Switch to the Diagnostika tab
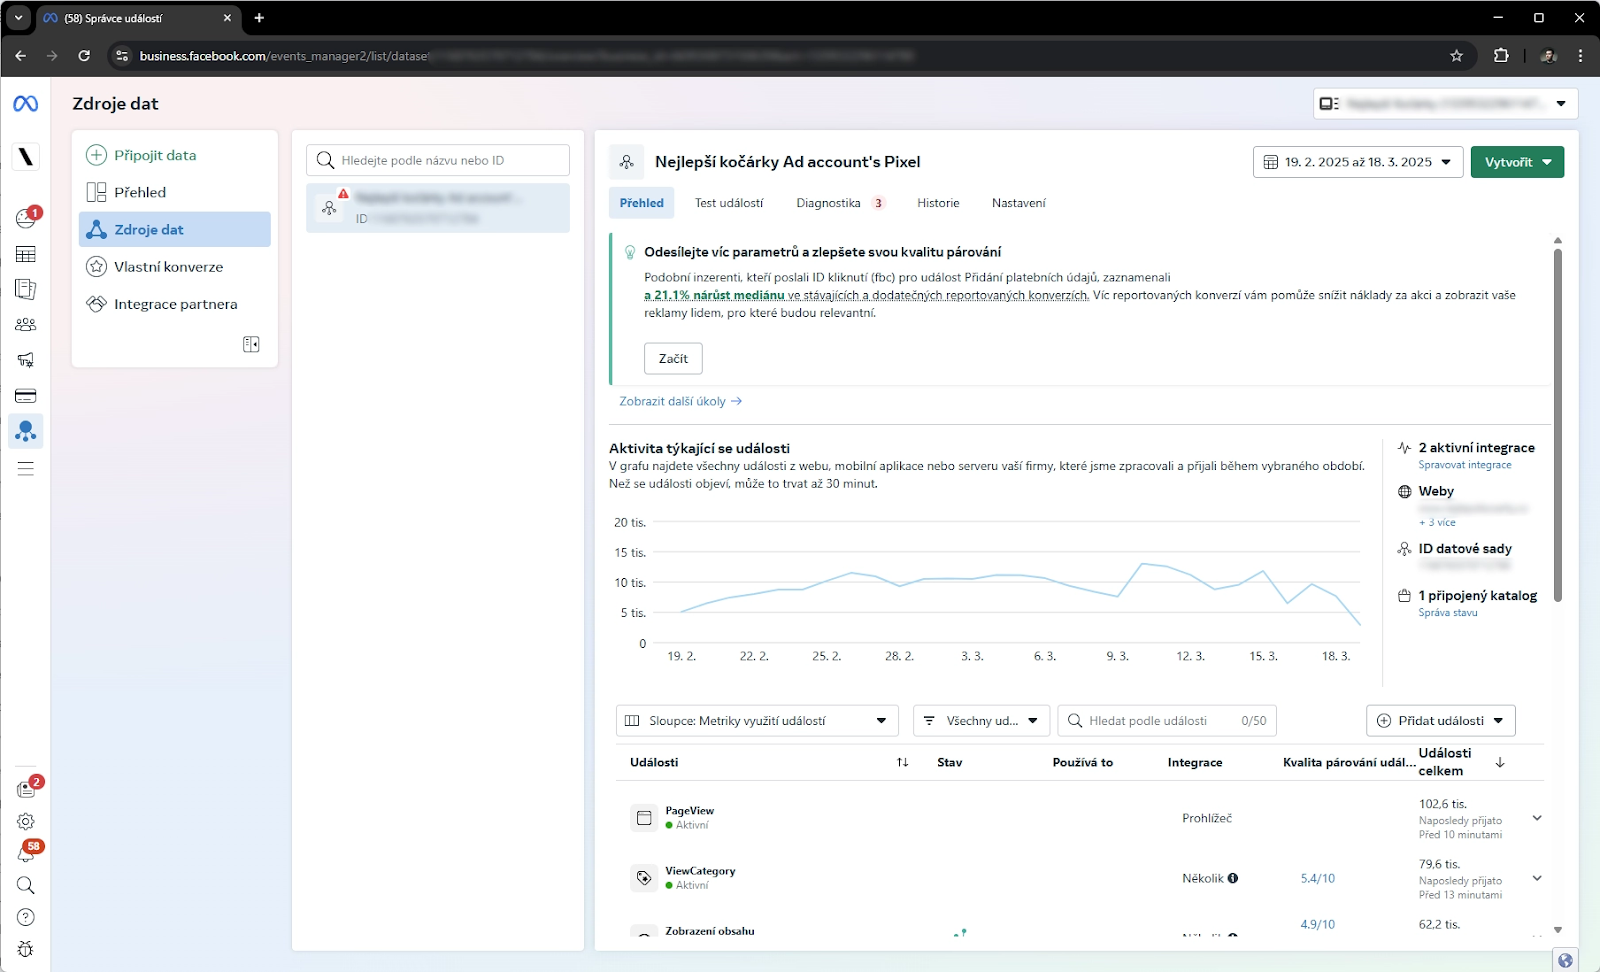The width and height of the screenshot is (1600, 972). coord(840,203)
